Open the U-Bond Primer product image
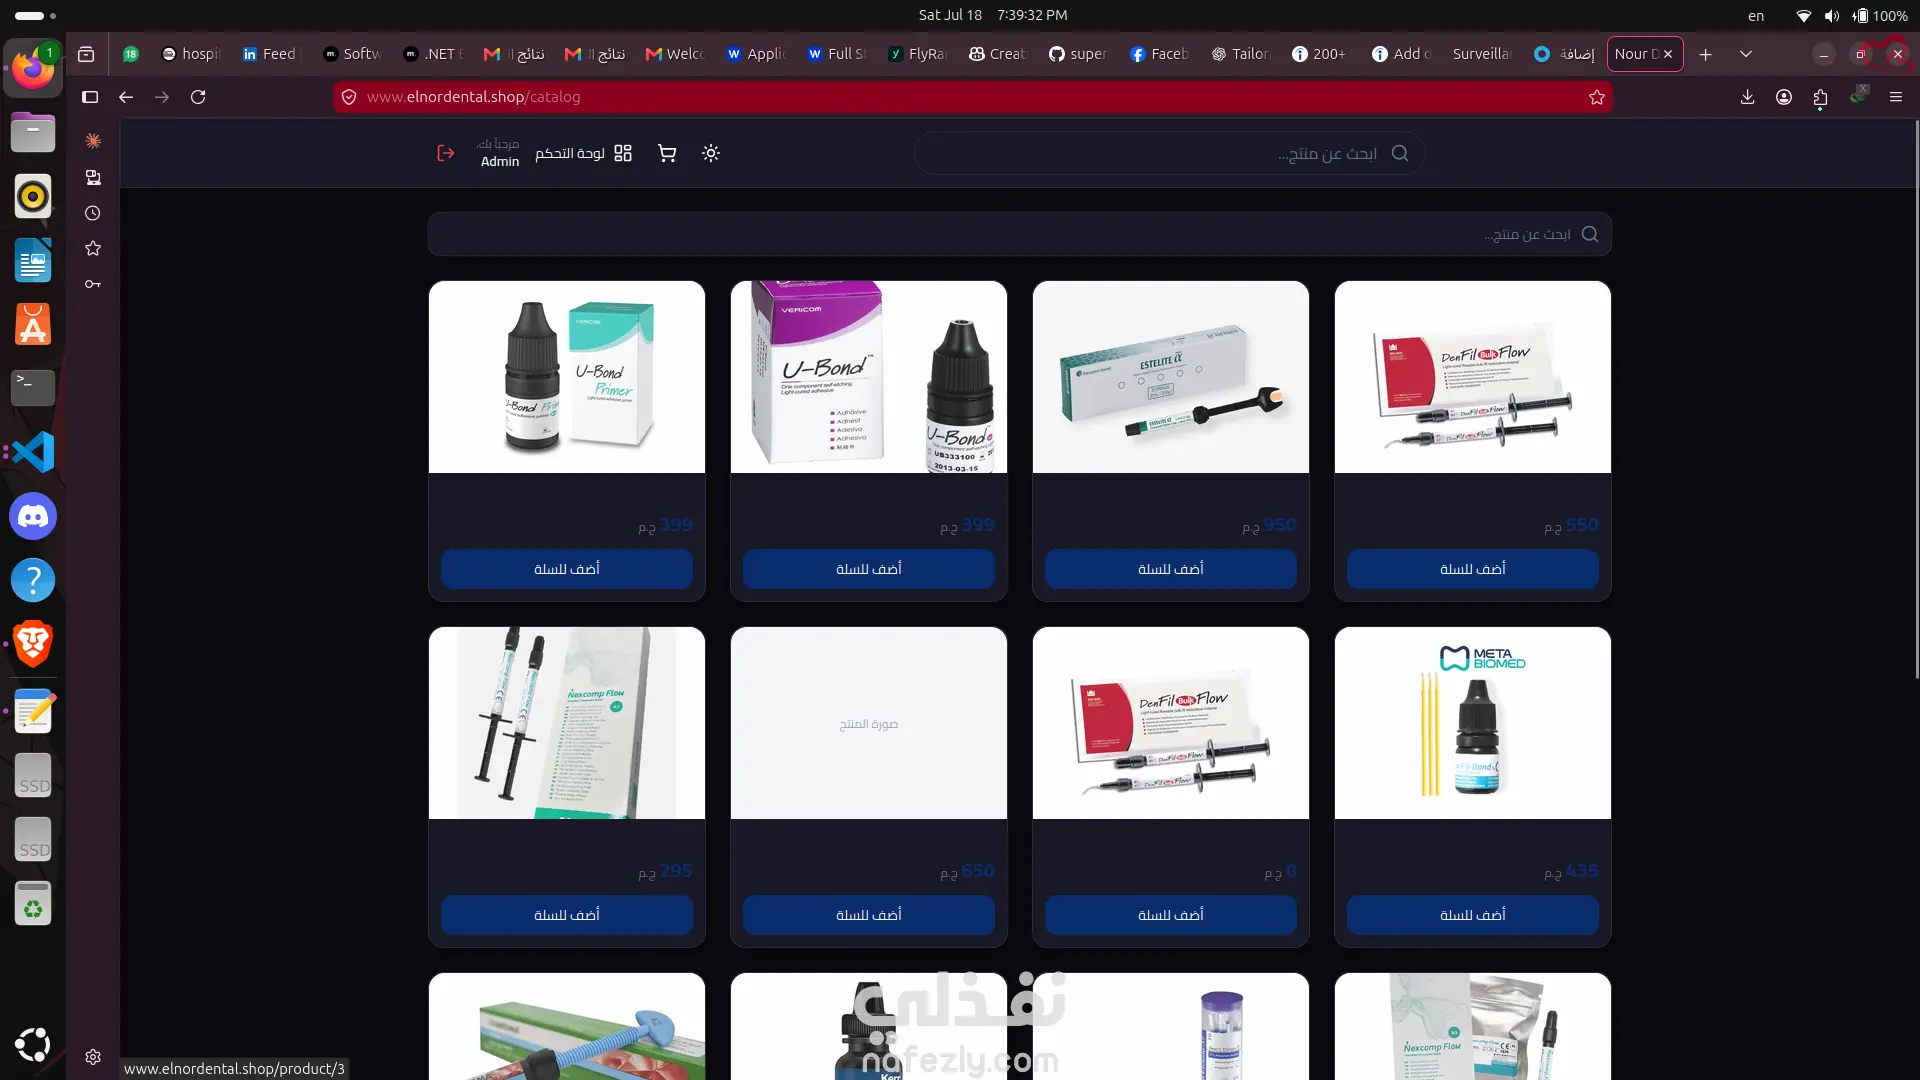Screen dimensions: 1920x1080 [567, 377]
